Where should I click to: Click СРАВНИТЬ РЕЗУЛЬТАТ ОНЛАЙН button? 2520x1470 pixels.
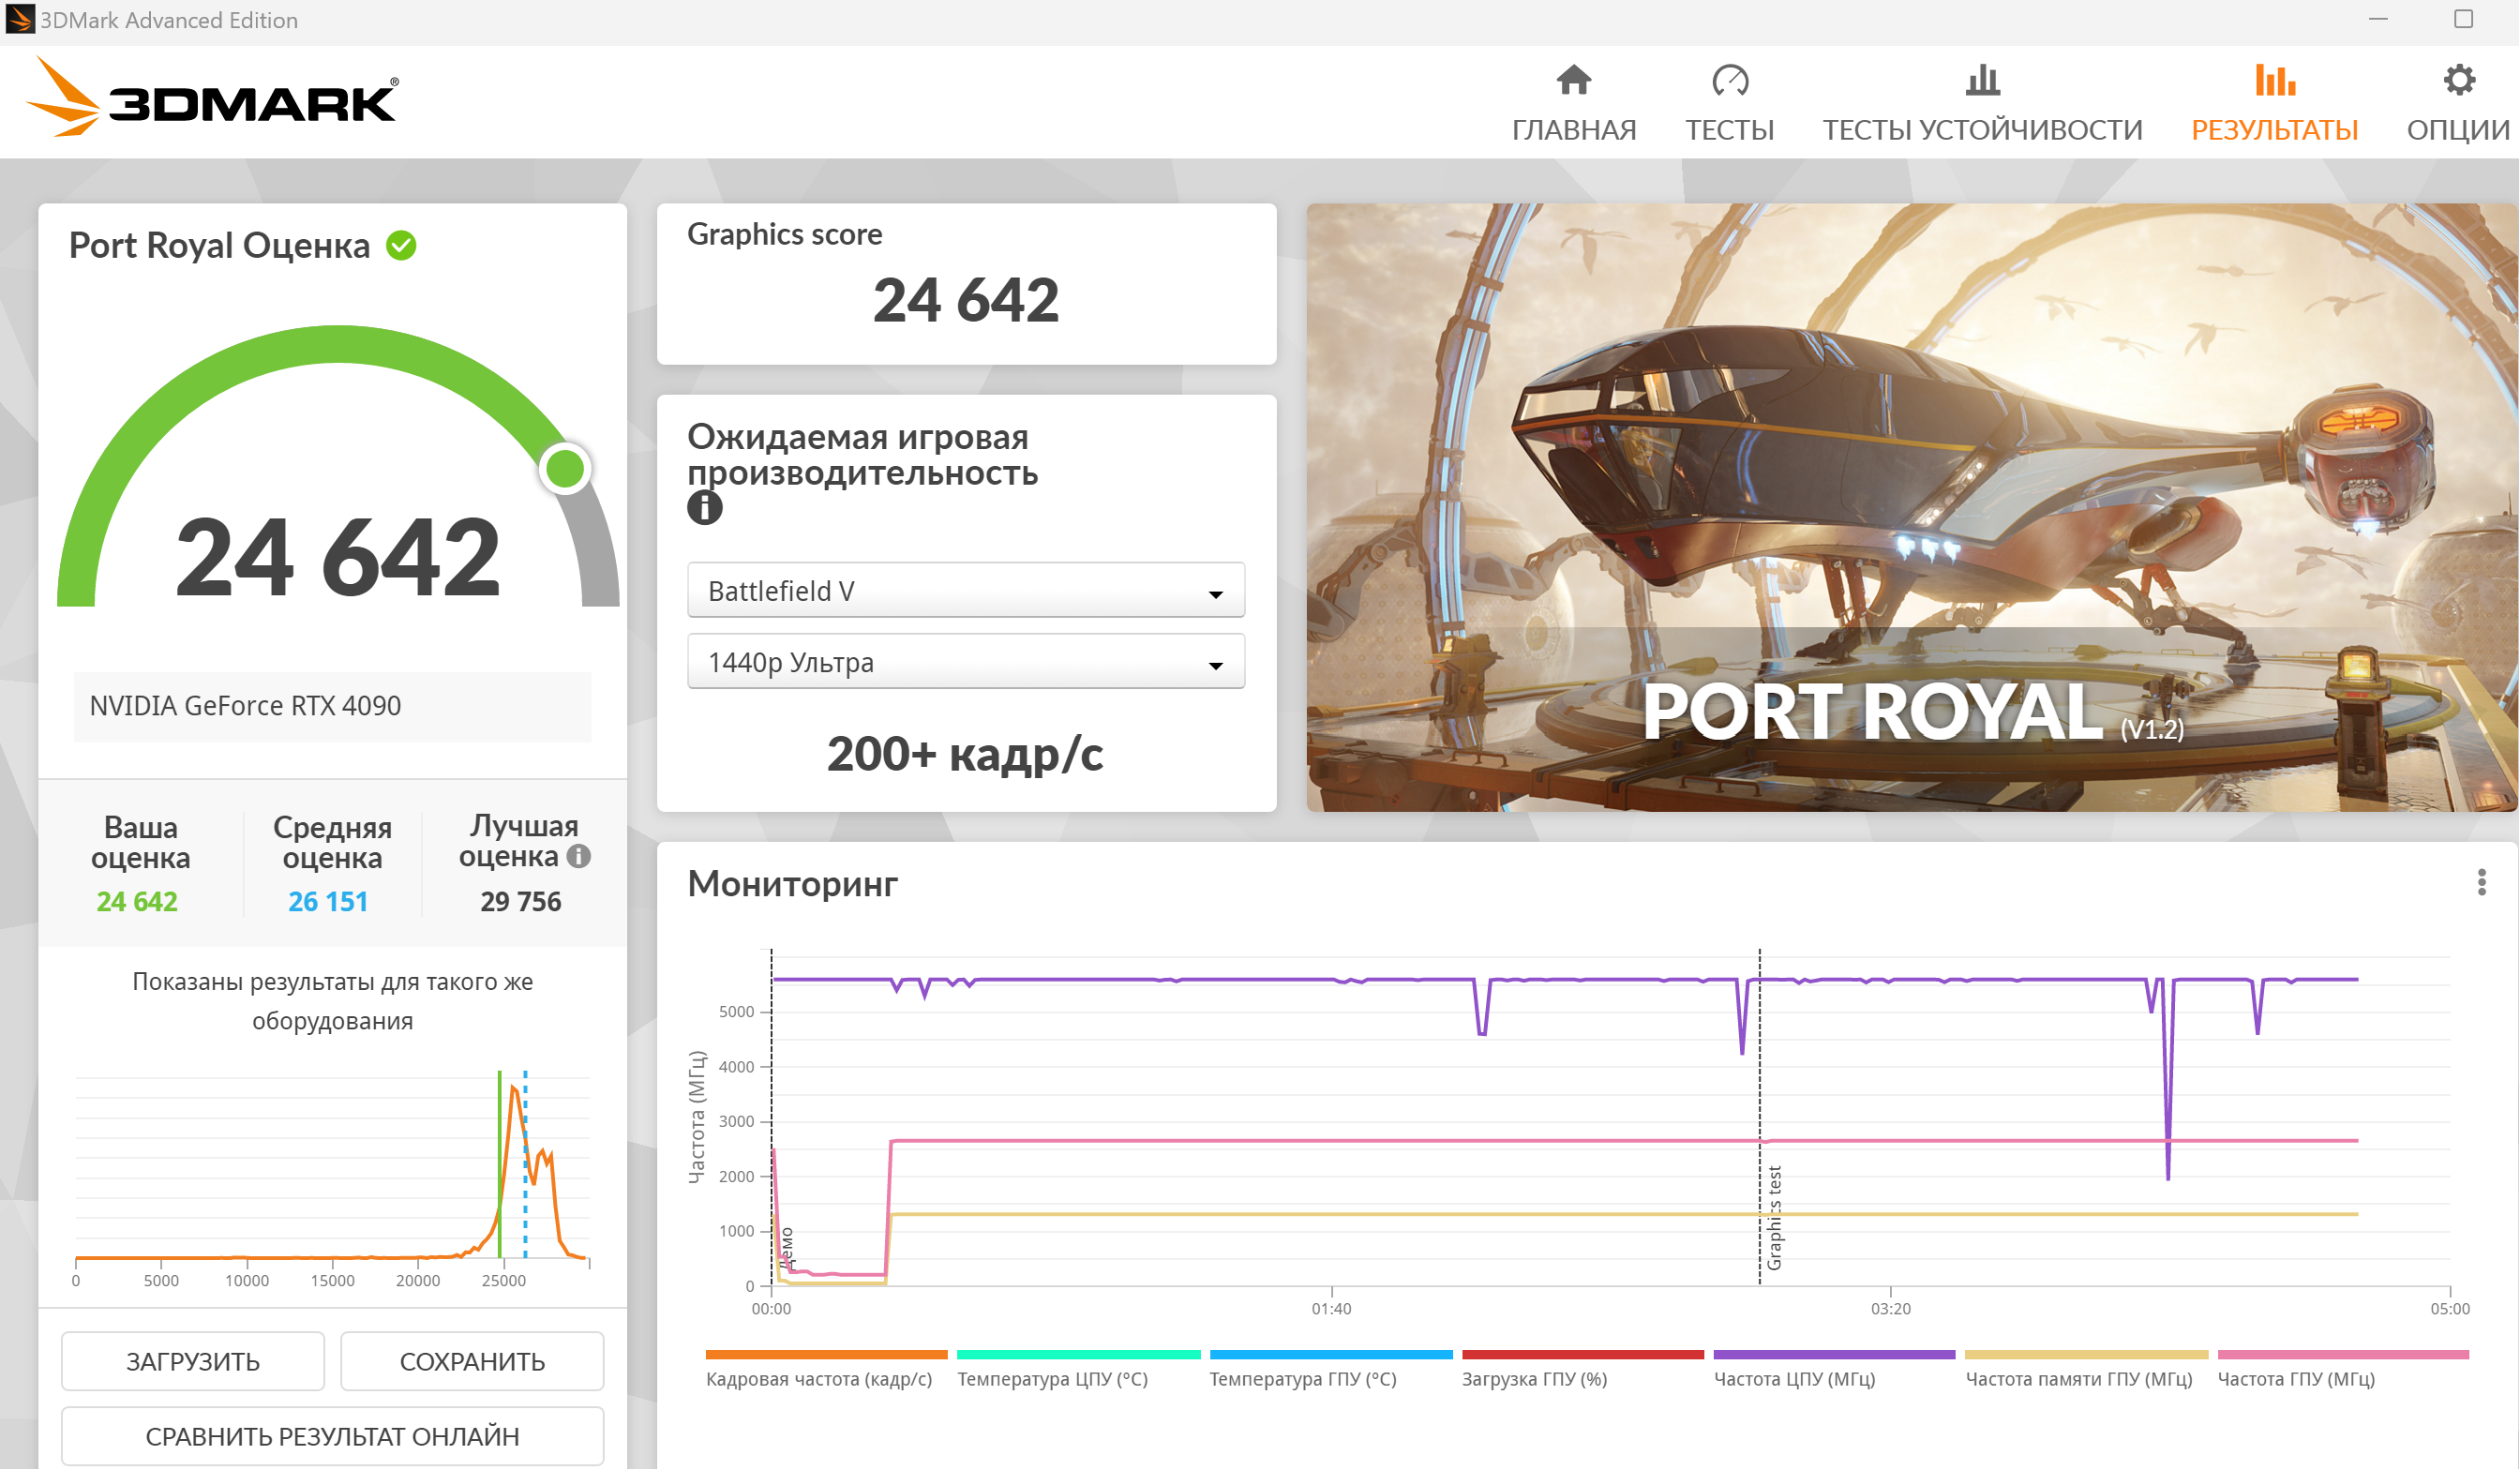click(332, 1436)
